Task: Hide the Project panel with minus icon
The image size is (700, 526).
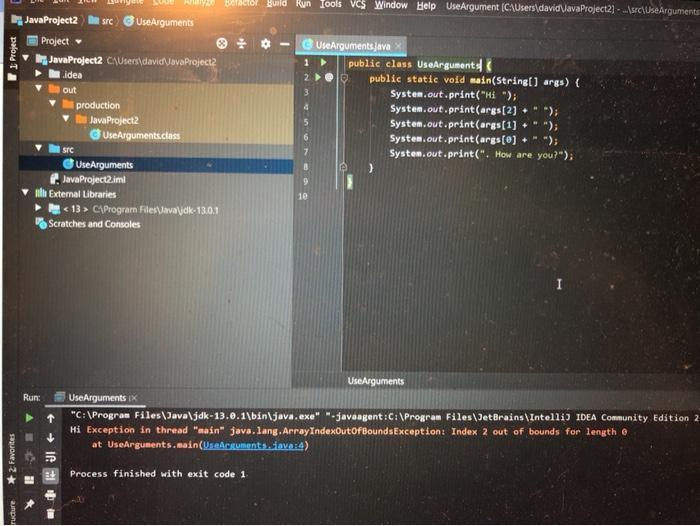Action: point(285,44)
